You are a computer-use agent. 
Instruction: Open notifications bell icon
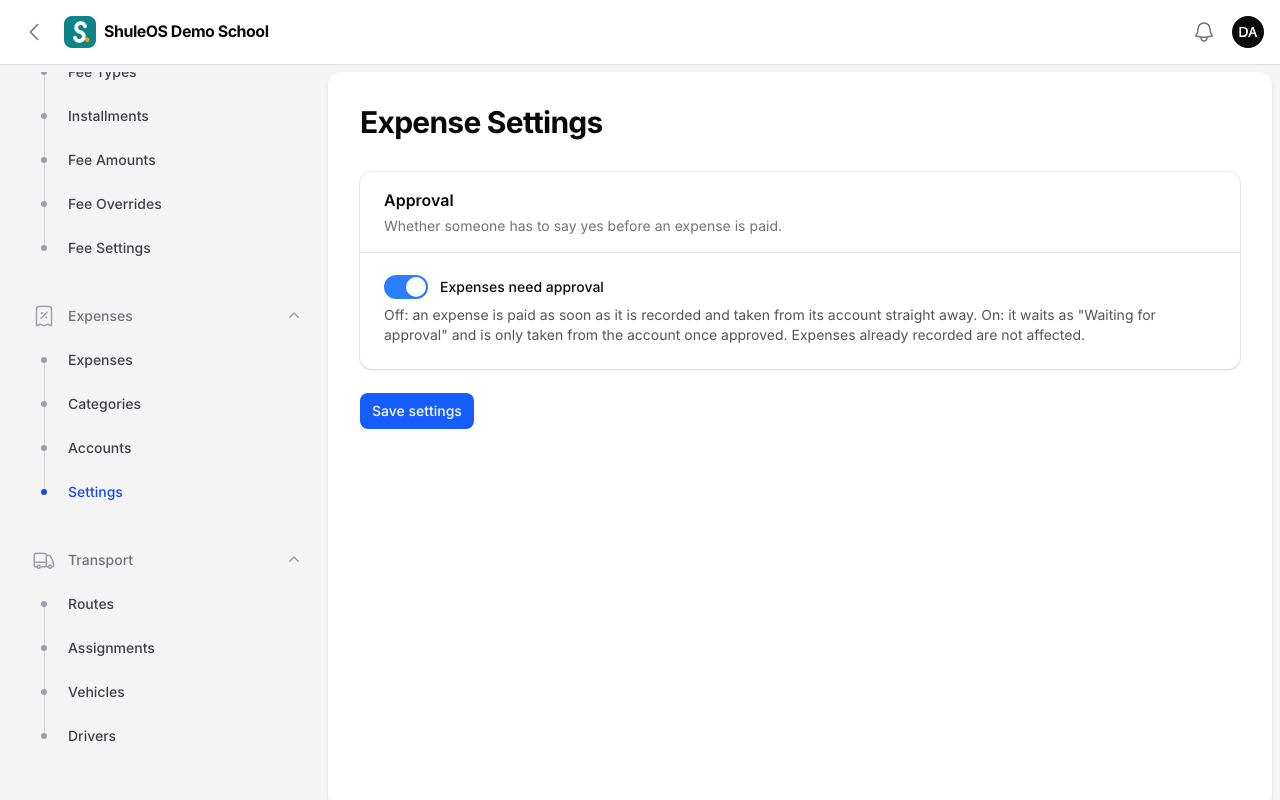1204,32
